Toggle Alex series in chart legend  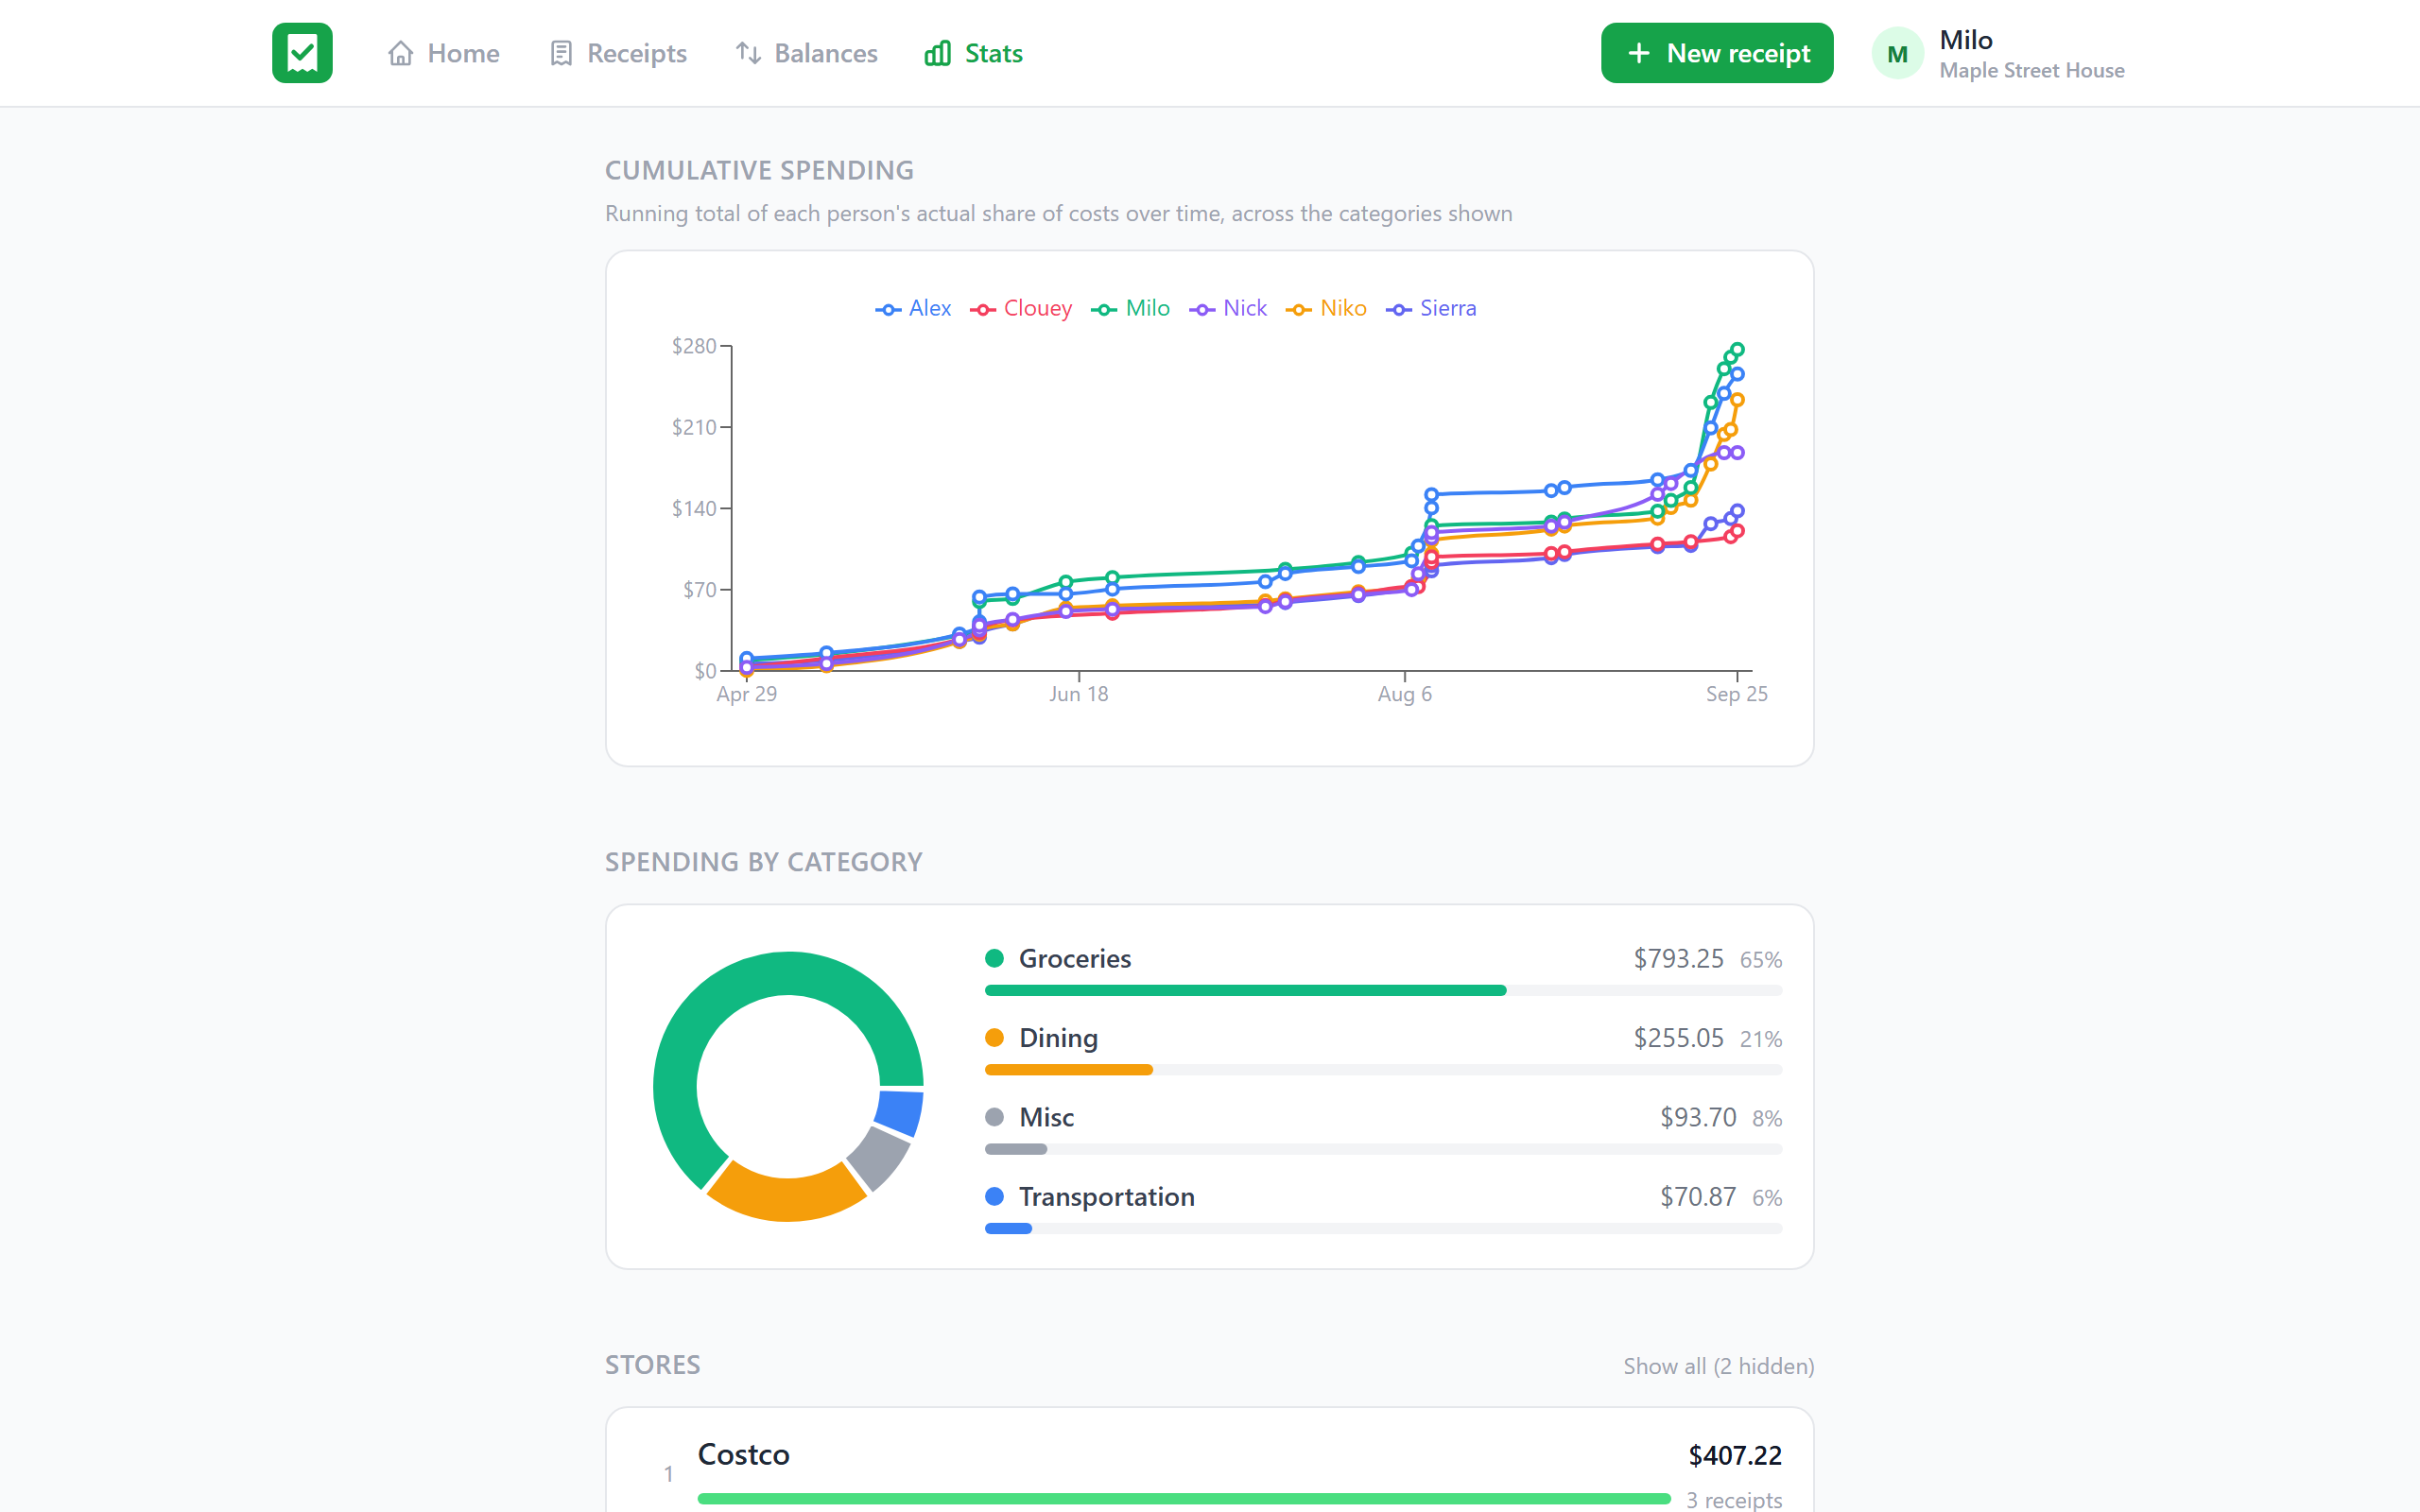pos(913,308)
